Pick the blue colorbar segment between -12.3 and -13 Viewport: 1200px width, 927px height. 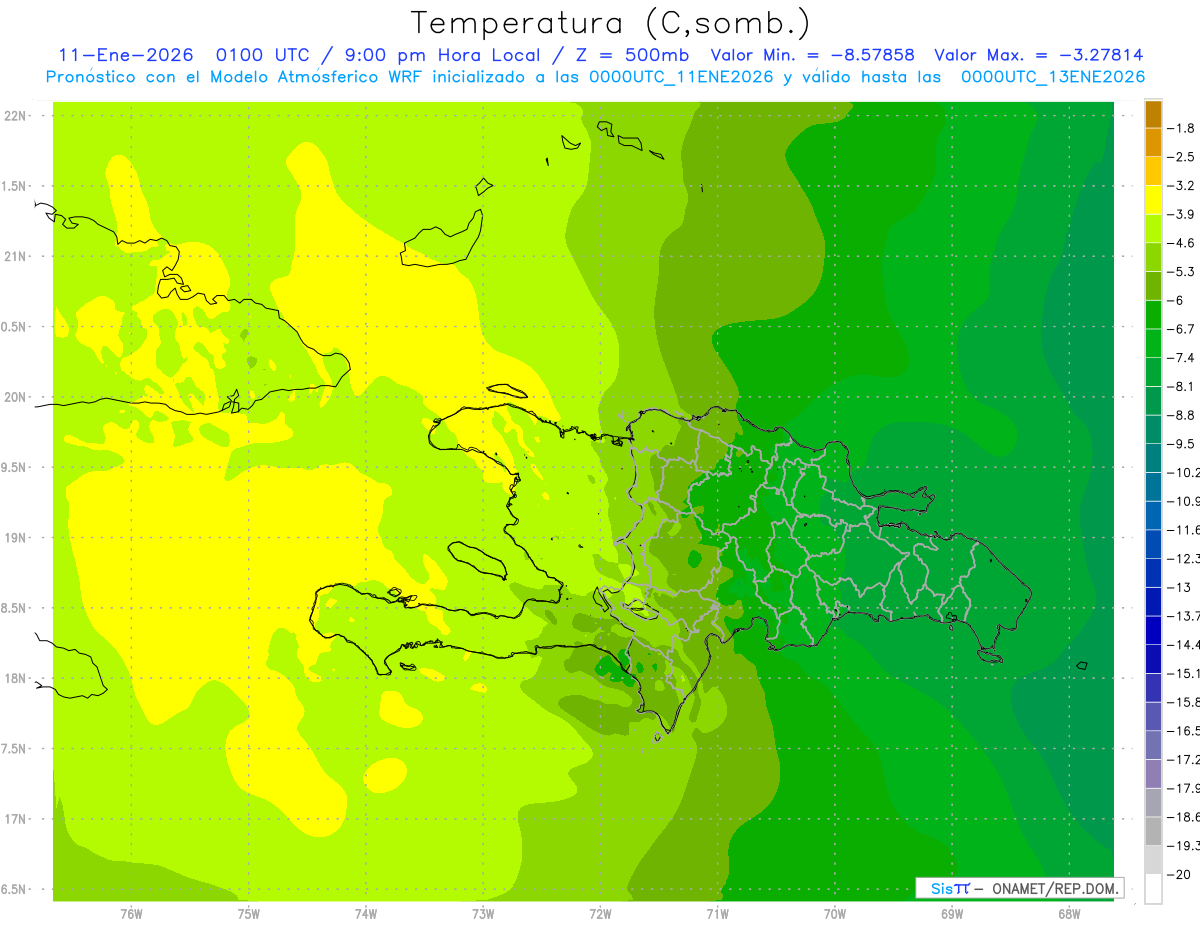click(x=1153, y=573)
